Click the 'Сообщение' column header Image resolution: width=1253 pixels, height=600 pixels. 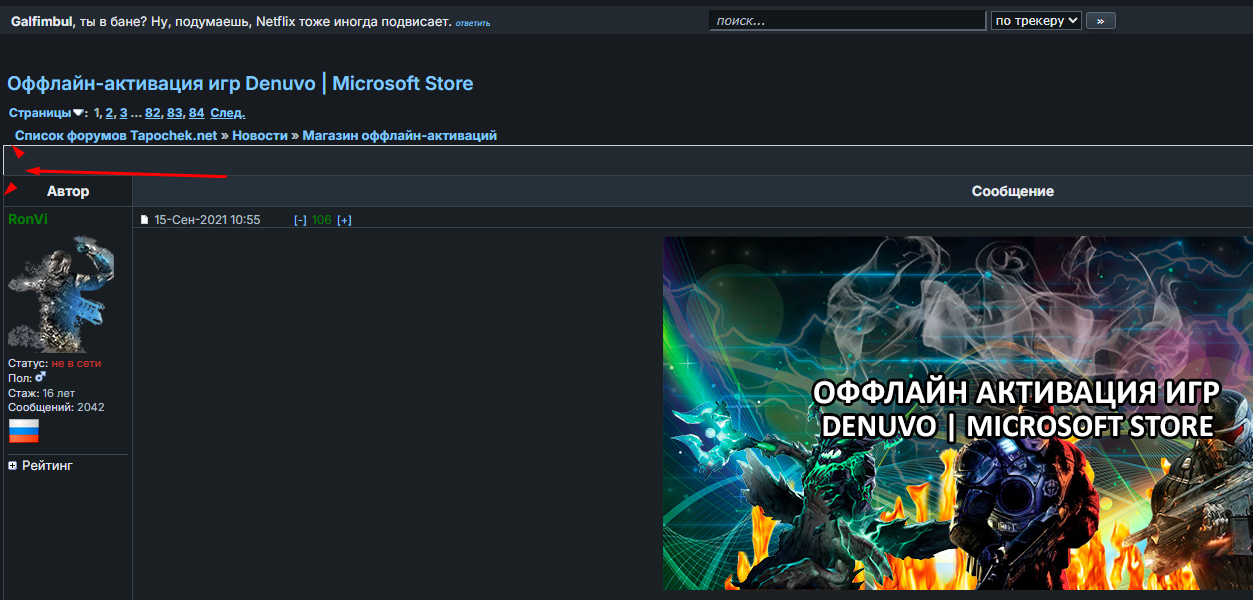(x=1012, y=191)
